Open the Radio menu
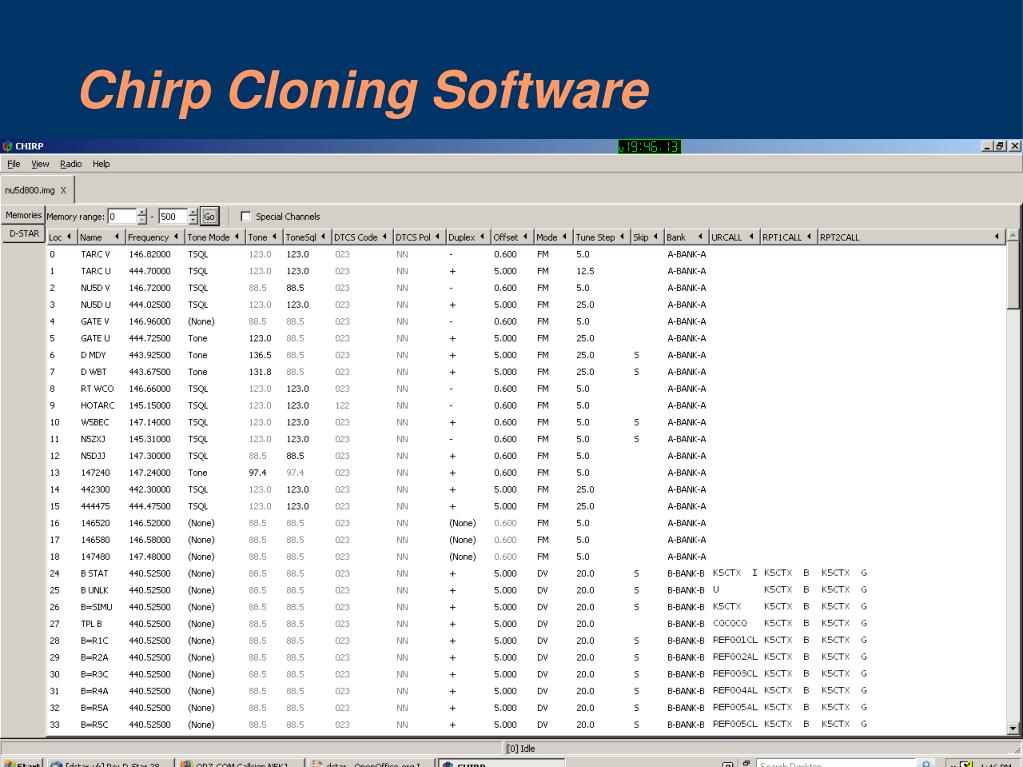The width and height of the screenshot is (1023, 767). coord(70,164)
